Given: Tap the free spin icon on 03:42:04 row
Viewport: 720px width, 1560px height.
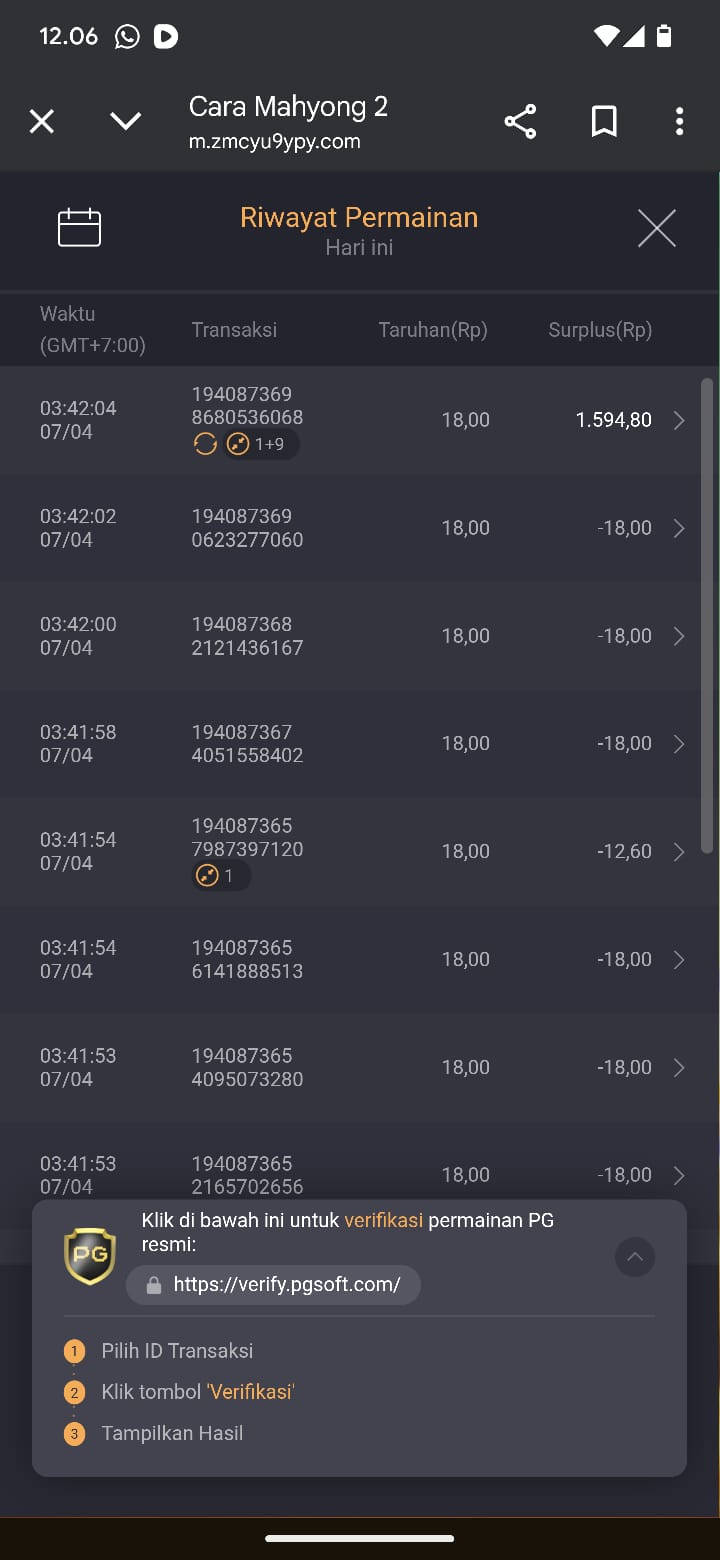Looking at the screenshot, I should tap(205, 444).
